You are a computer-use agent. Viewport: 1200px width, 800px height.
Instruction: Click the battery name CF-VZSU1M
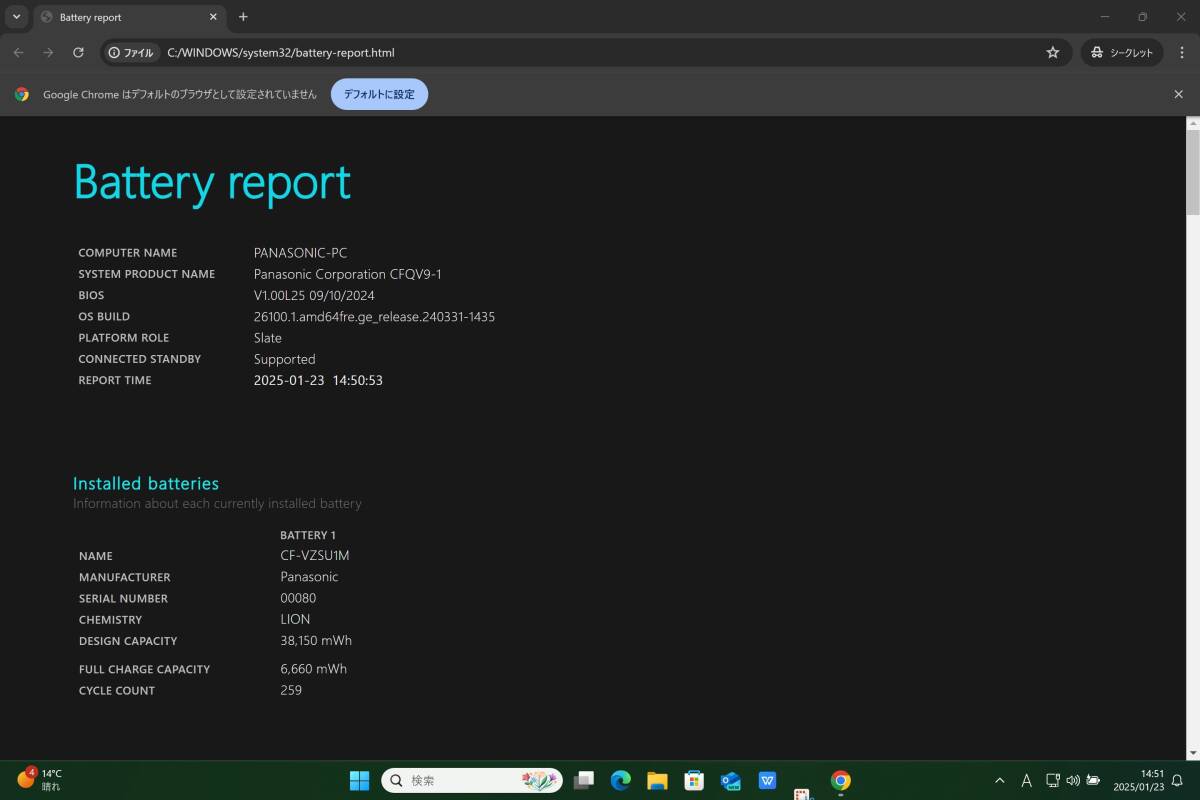(315, 556)
